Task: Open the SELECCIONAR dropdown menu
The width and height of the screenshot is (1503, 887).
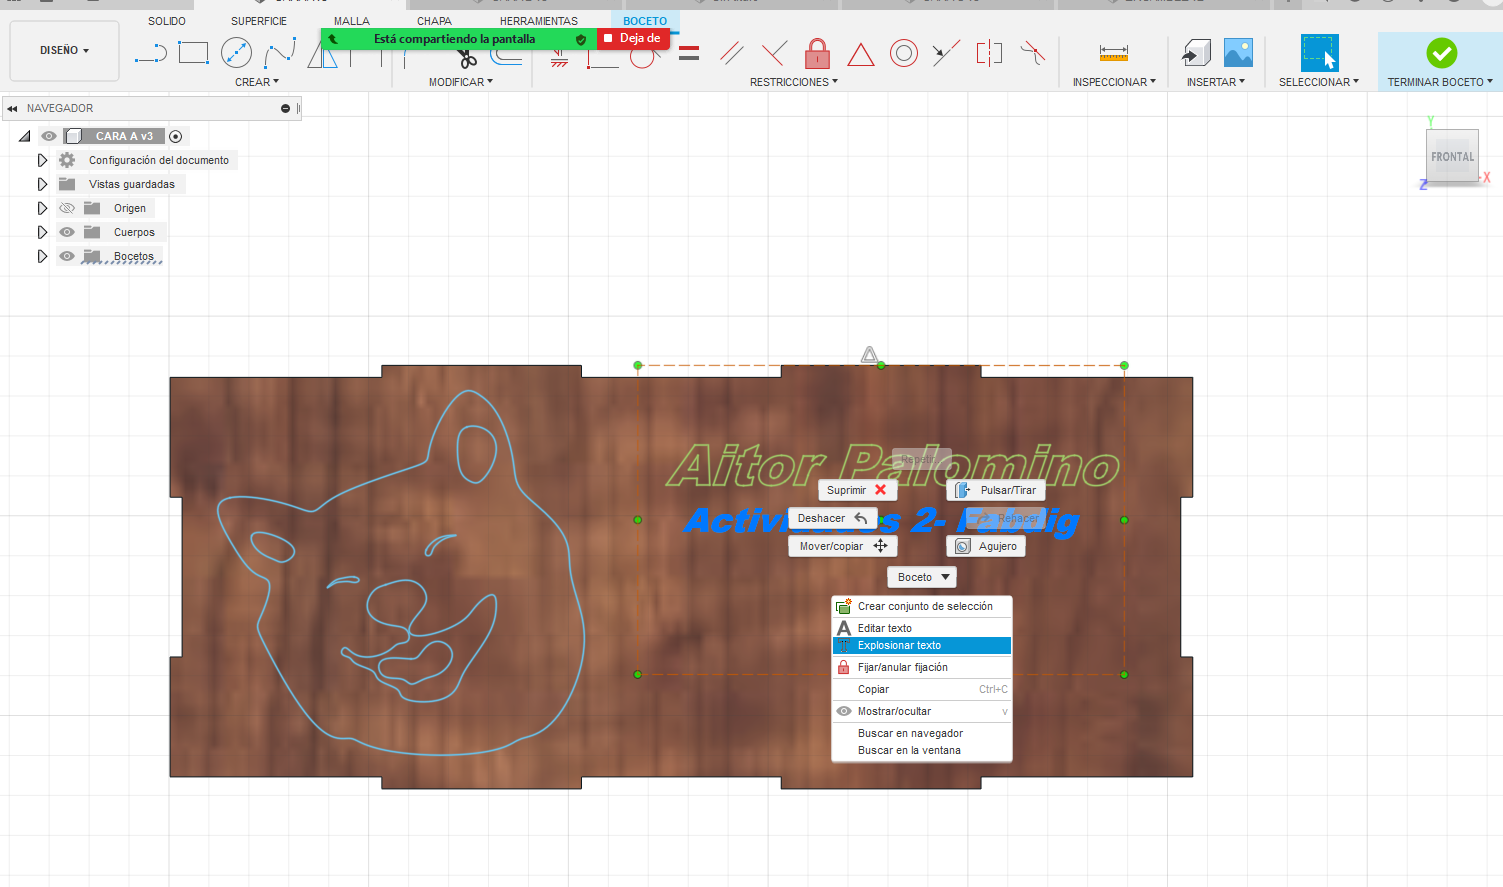Action: coord(1319,82)
